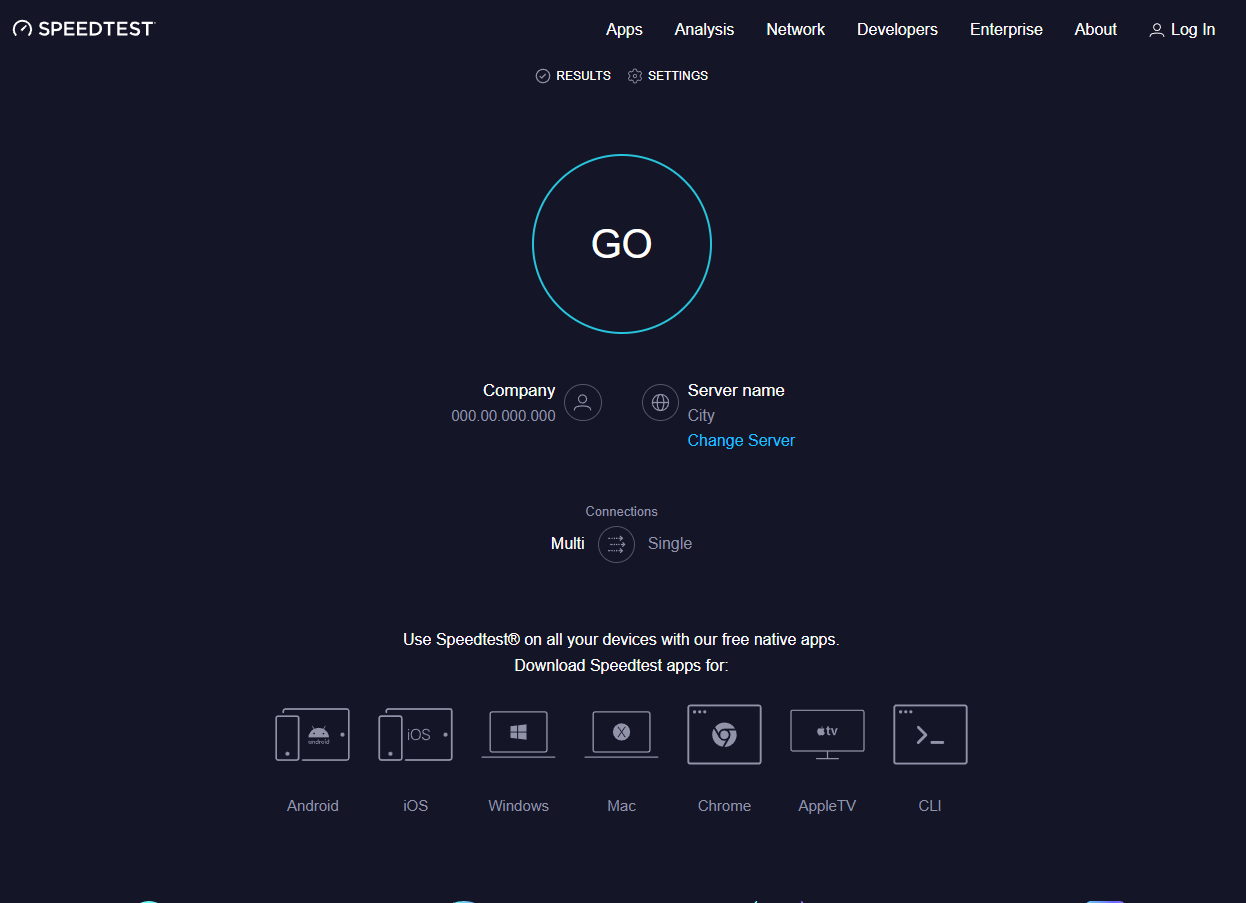Image resolution: width=1246 pixels, height=903 pixels.
Task: Open SETTINGS
Action: click(678, 76)
